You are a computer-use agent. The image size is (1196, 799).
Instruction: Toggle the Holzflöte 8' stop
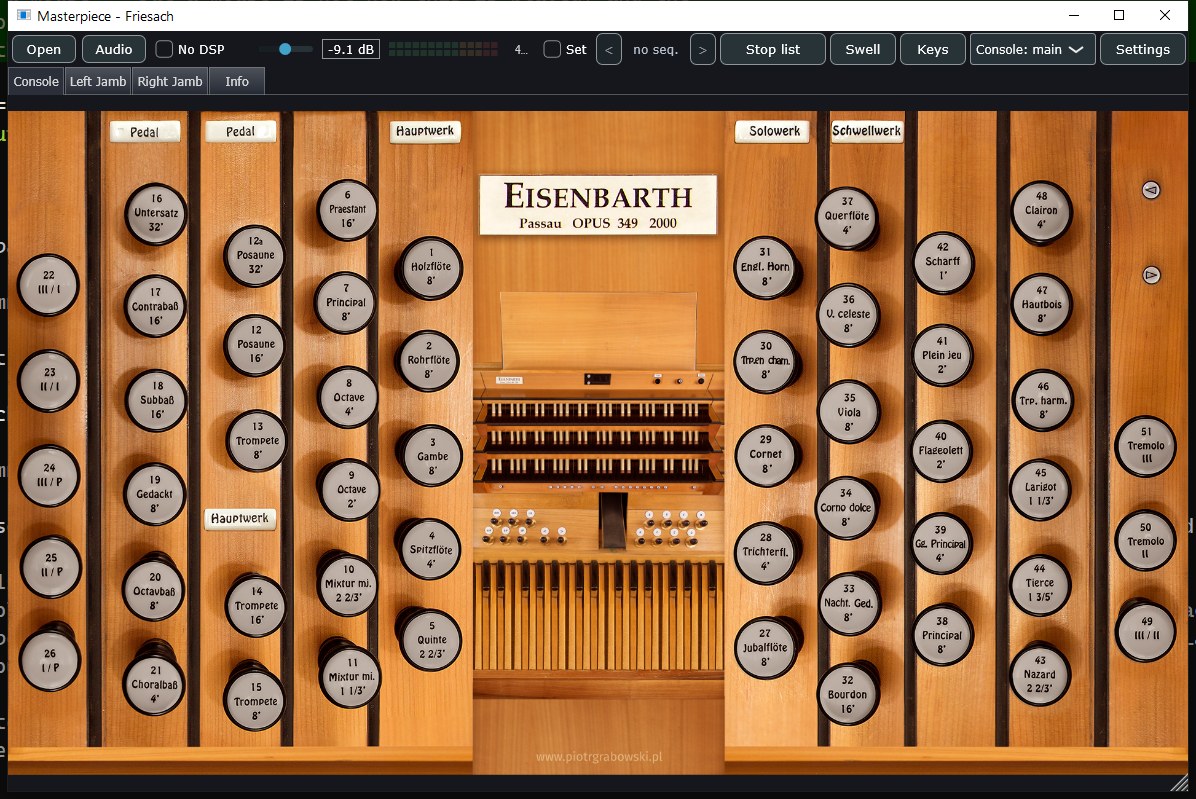pyautogui.click(x=431, y=267)
